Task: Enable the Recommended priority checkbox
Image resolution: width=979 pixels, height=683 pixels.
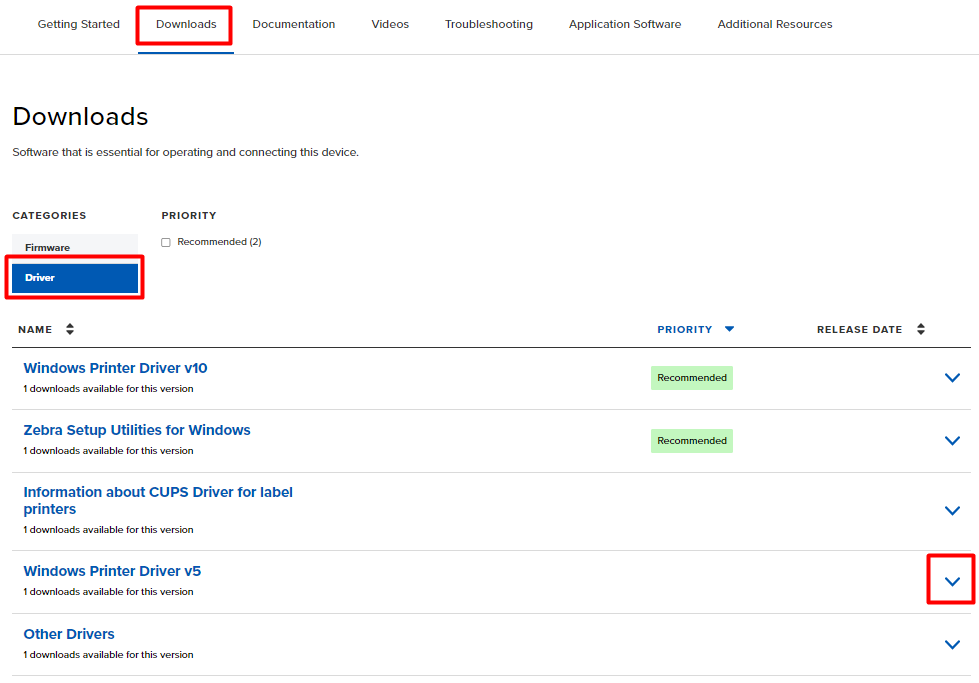Action: pyautogui.click(x=166, y=242)
